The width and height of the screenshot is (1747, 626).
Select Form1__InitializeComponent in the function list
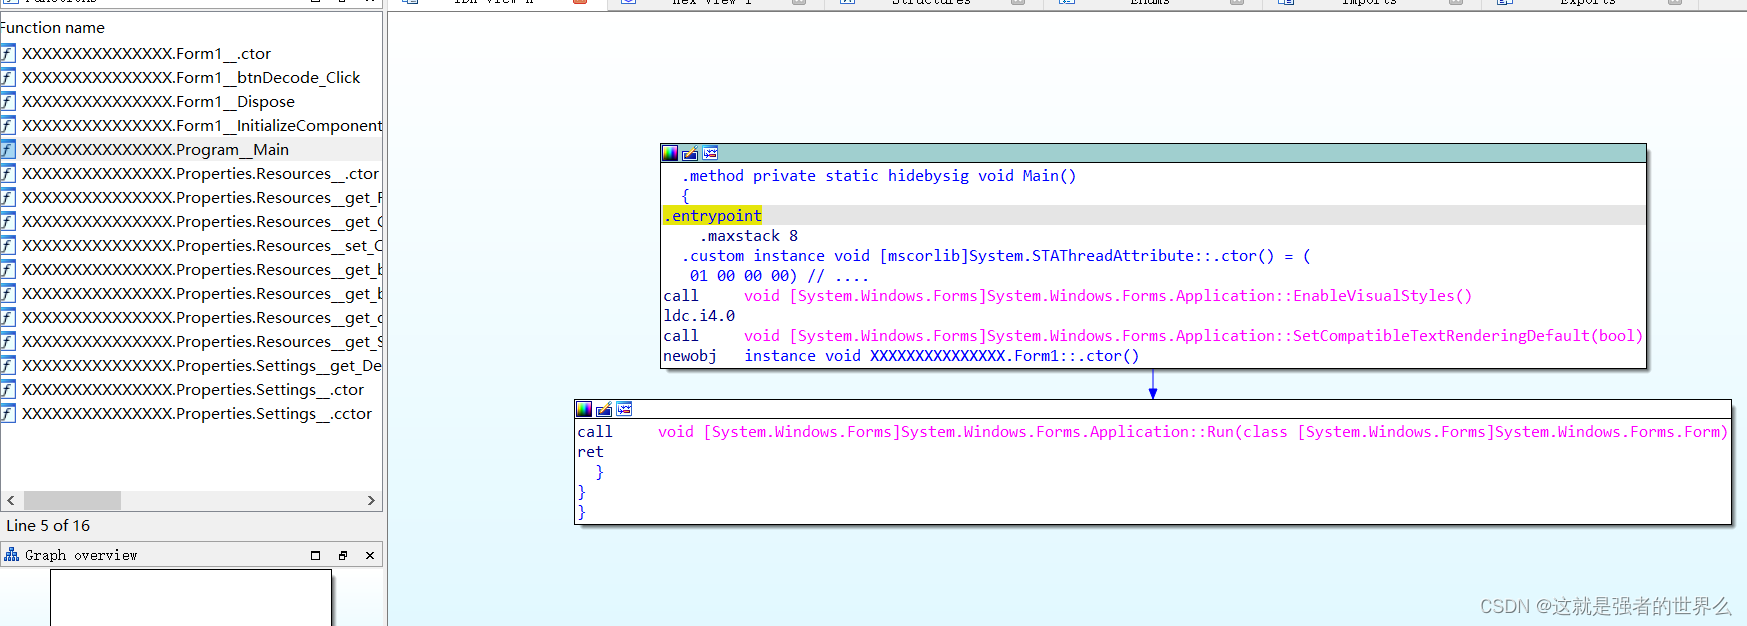tap(191, 125)
